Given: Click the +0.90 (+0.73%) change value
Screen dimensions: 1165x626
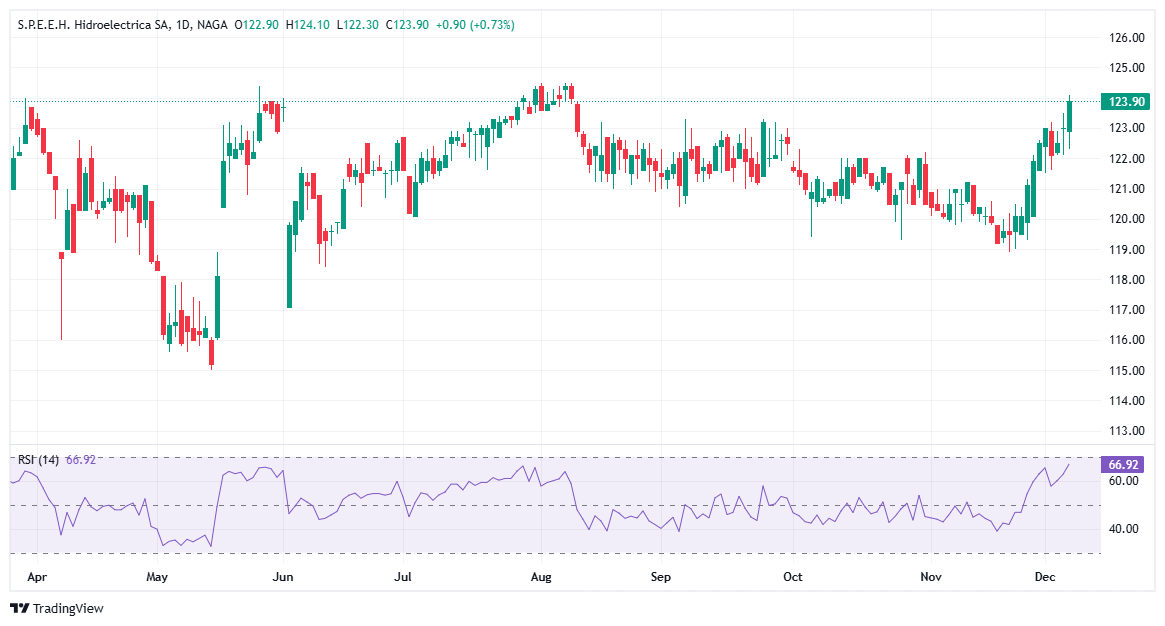Looking at the screenshot, I should coord(475,25).
